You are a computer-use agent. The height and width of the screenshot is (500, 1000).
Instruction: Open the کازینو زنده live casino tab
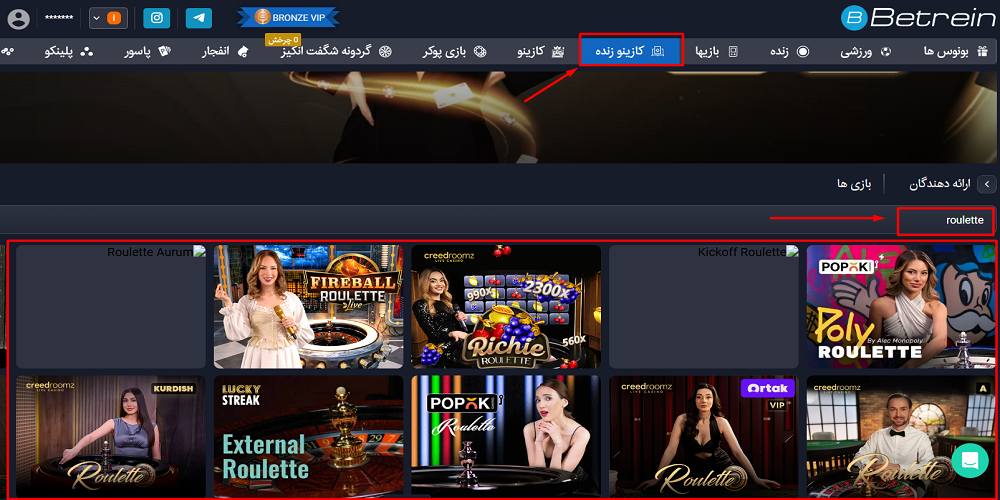[x=631, y=50]
